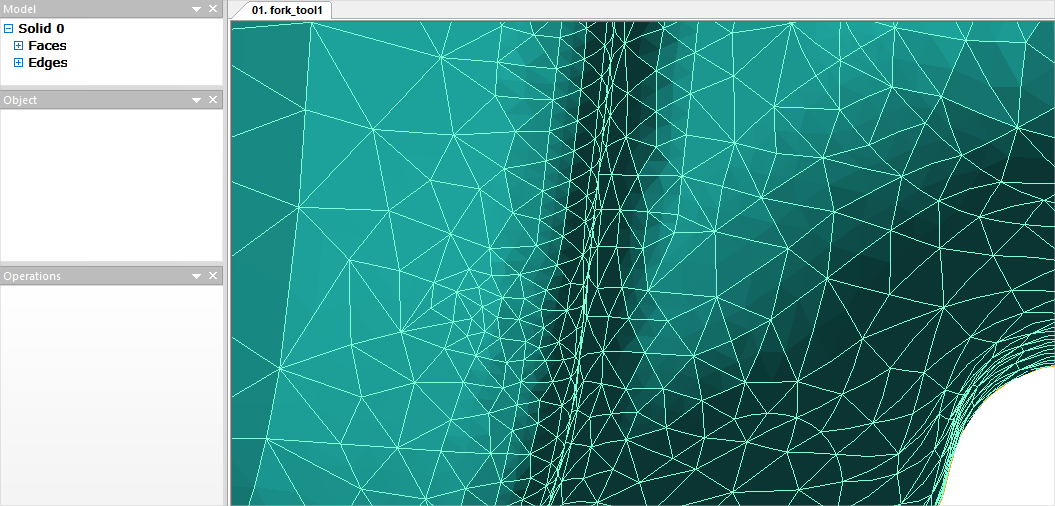Expand the Faces tree node

pyautogui.click(x=18, y=46)
